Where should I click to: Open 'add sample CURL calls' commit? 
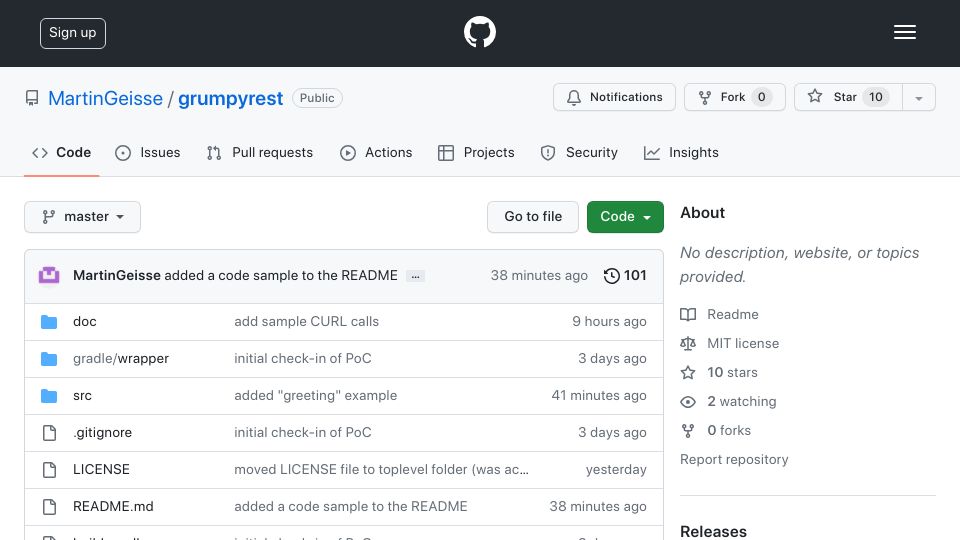pos(306,321)
